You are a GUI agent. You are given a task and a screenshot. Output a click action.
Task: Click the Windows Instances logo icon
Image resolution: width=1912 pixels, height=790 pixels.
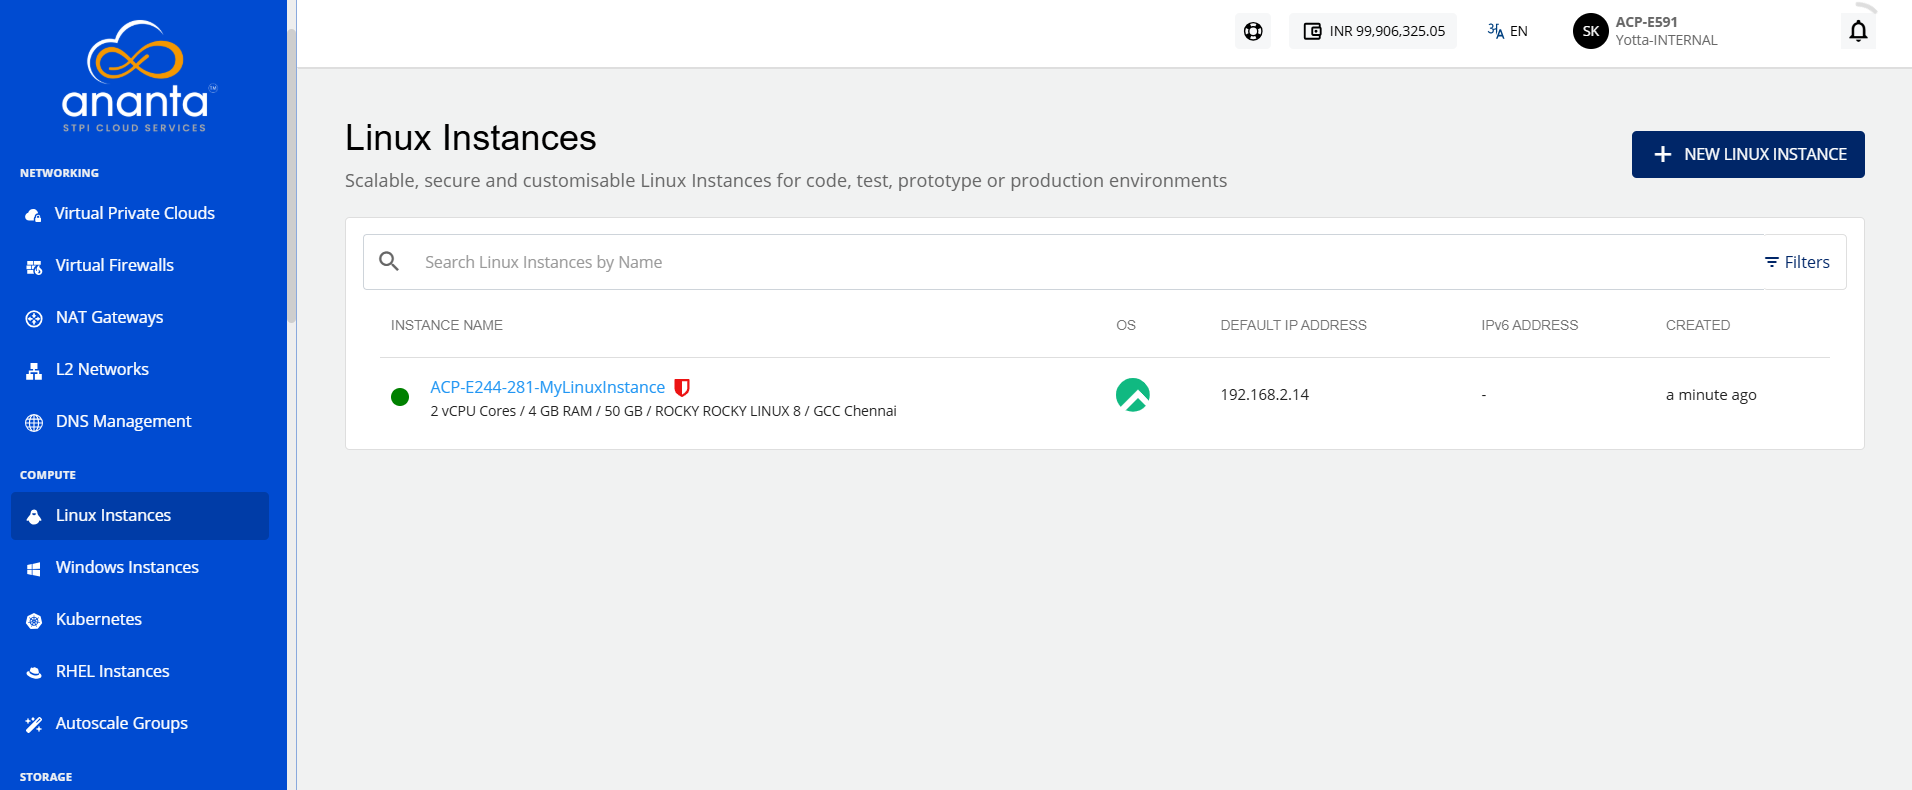(34, 568)
